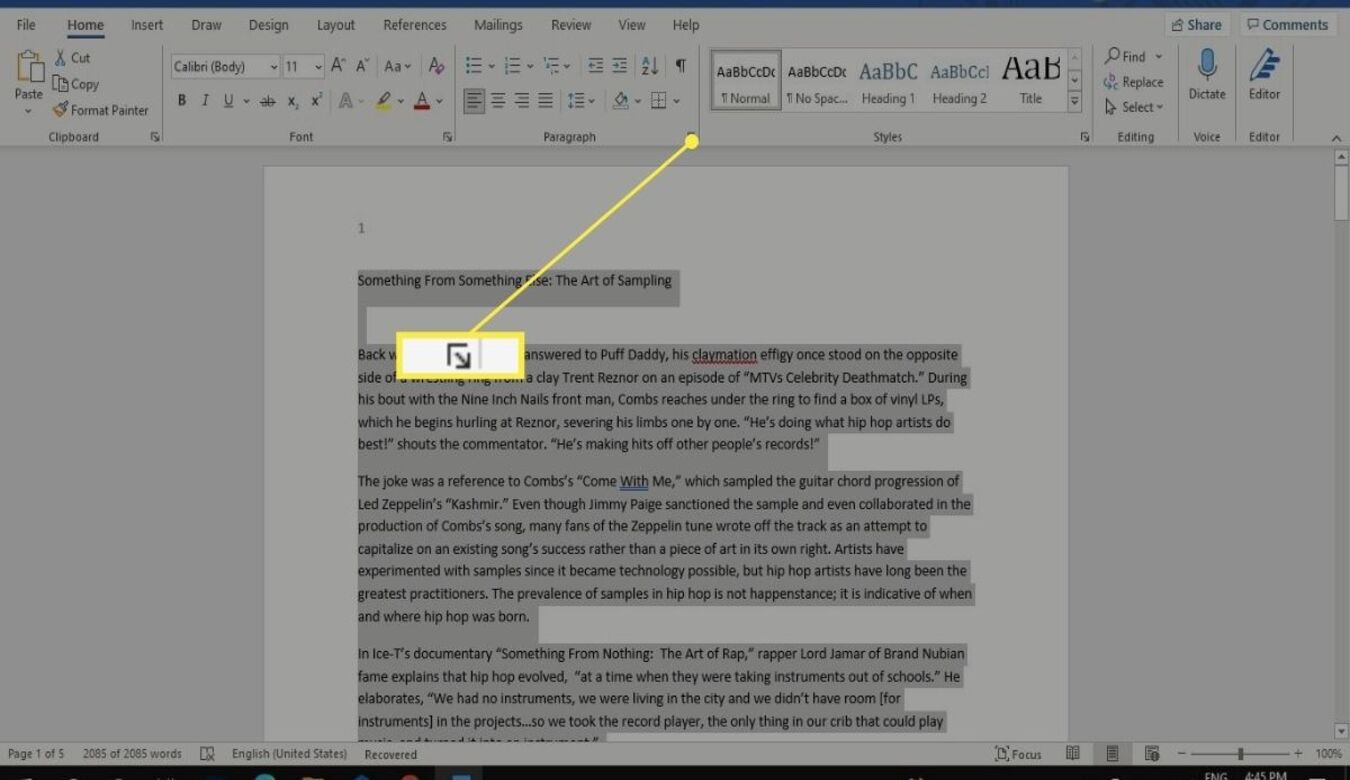Activate the Format Painter brush

(100, 110)
